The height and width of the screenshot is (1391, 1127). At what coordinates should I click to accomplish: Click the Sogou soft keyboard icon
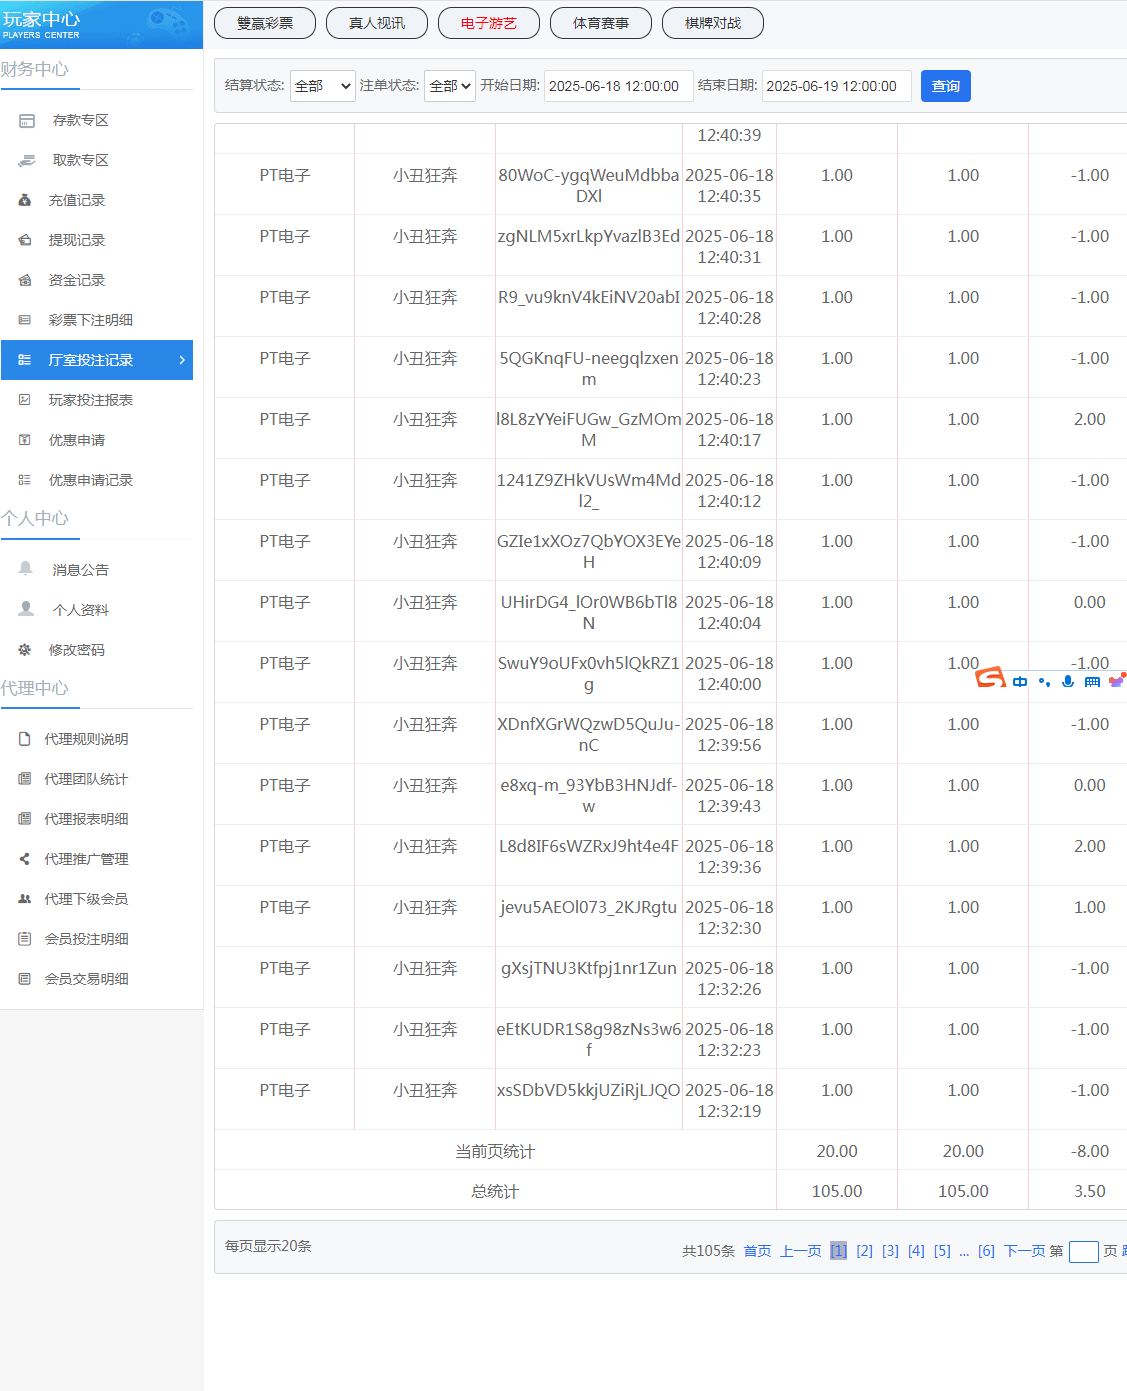(1092, 682)
